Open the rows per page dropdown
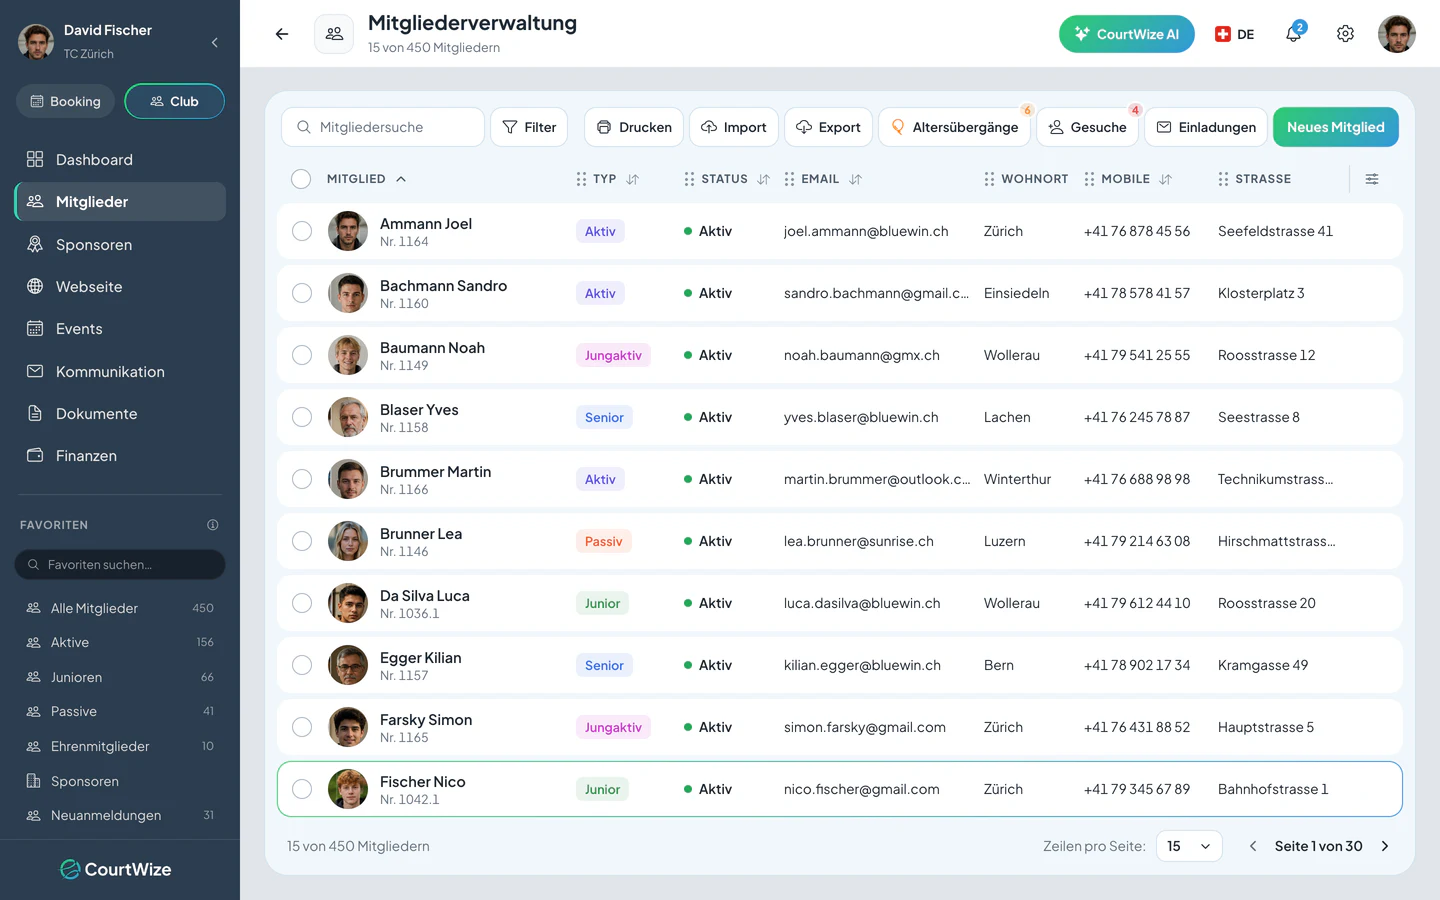This screenshot has height=900, width=1440. click(x=1189, y=846)
